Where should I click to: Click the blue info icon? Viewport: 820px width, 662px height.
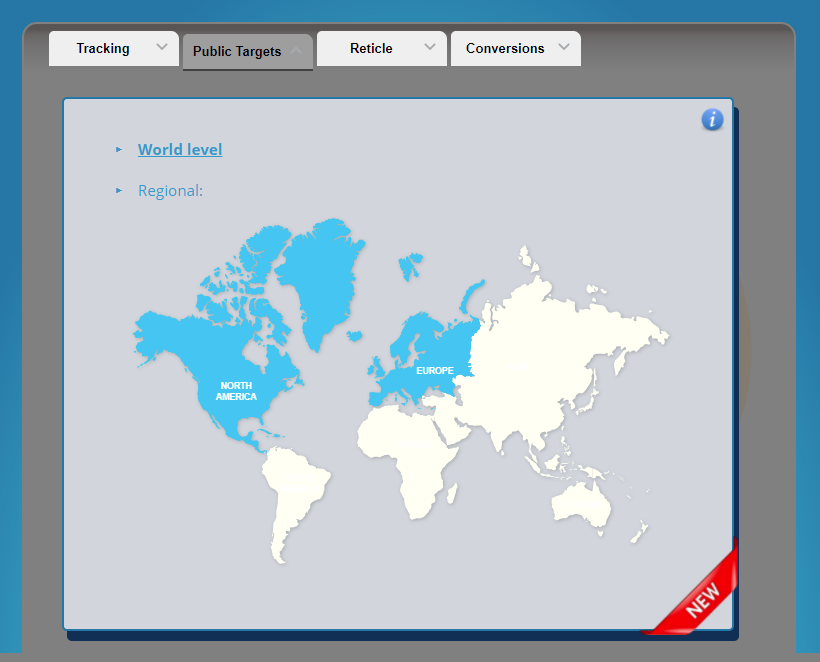(x=712, y=119)
